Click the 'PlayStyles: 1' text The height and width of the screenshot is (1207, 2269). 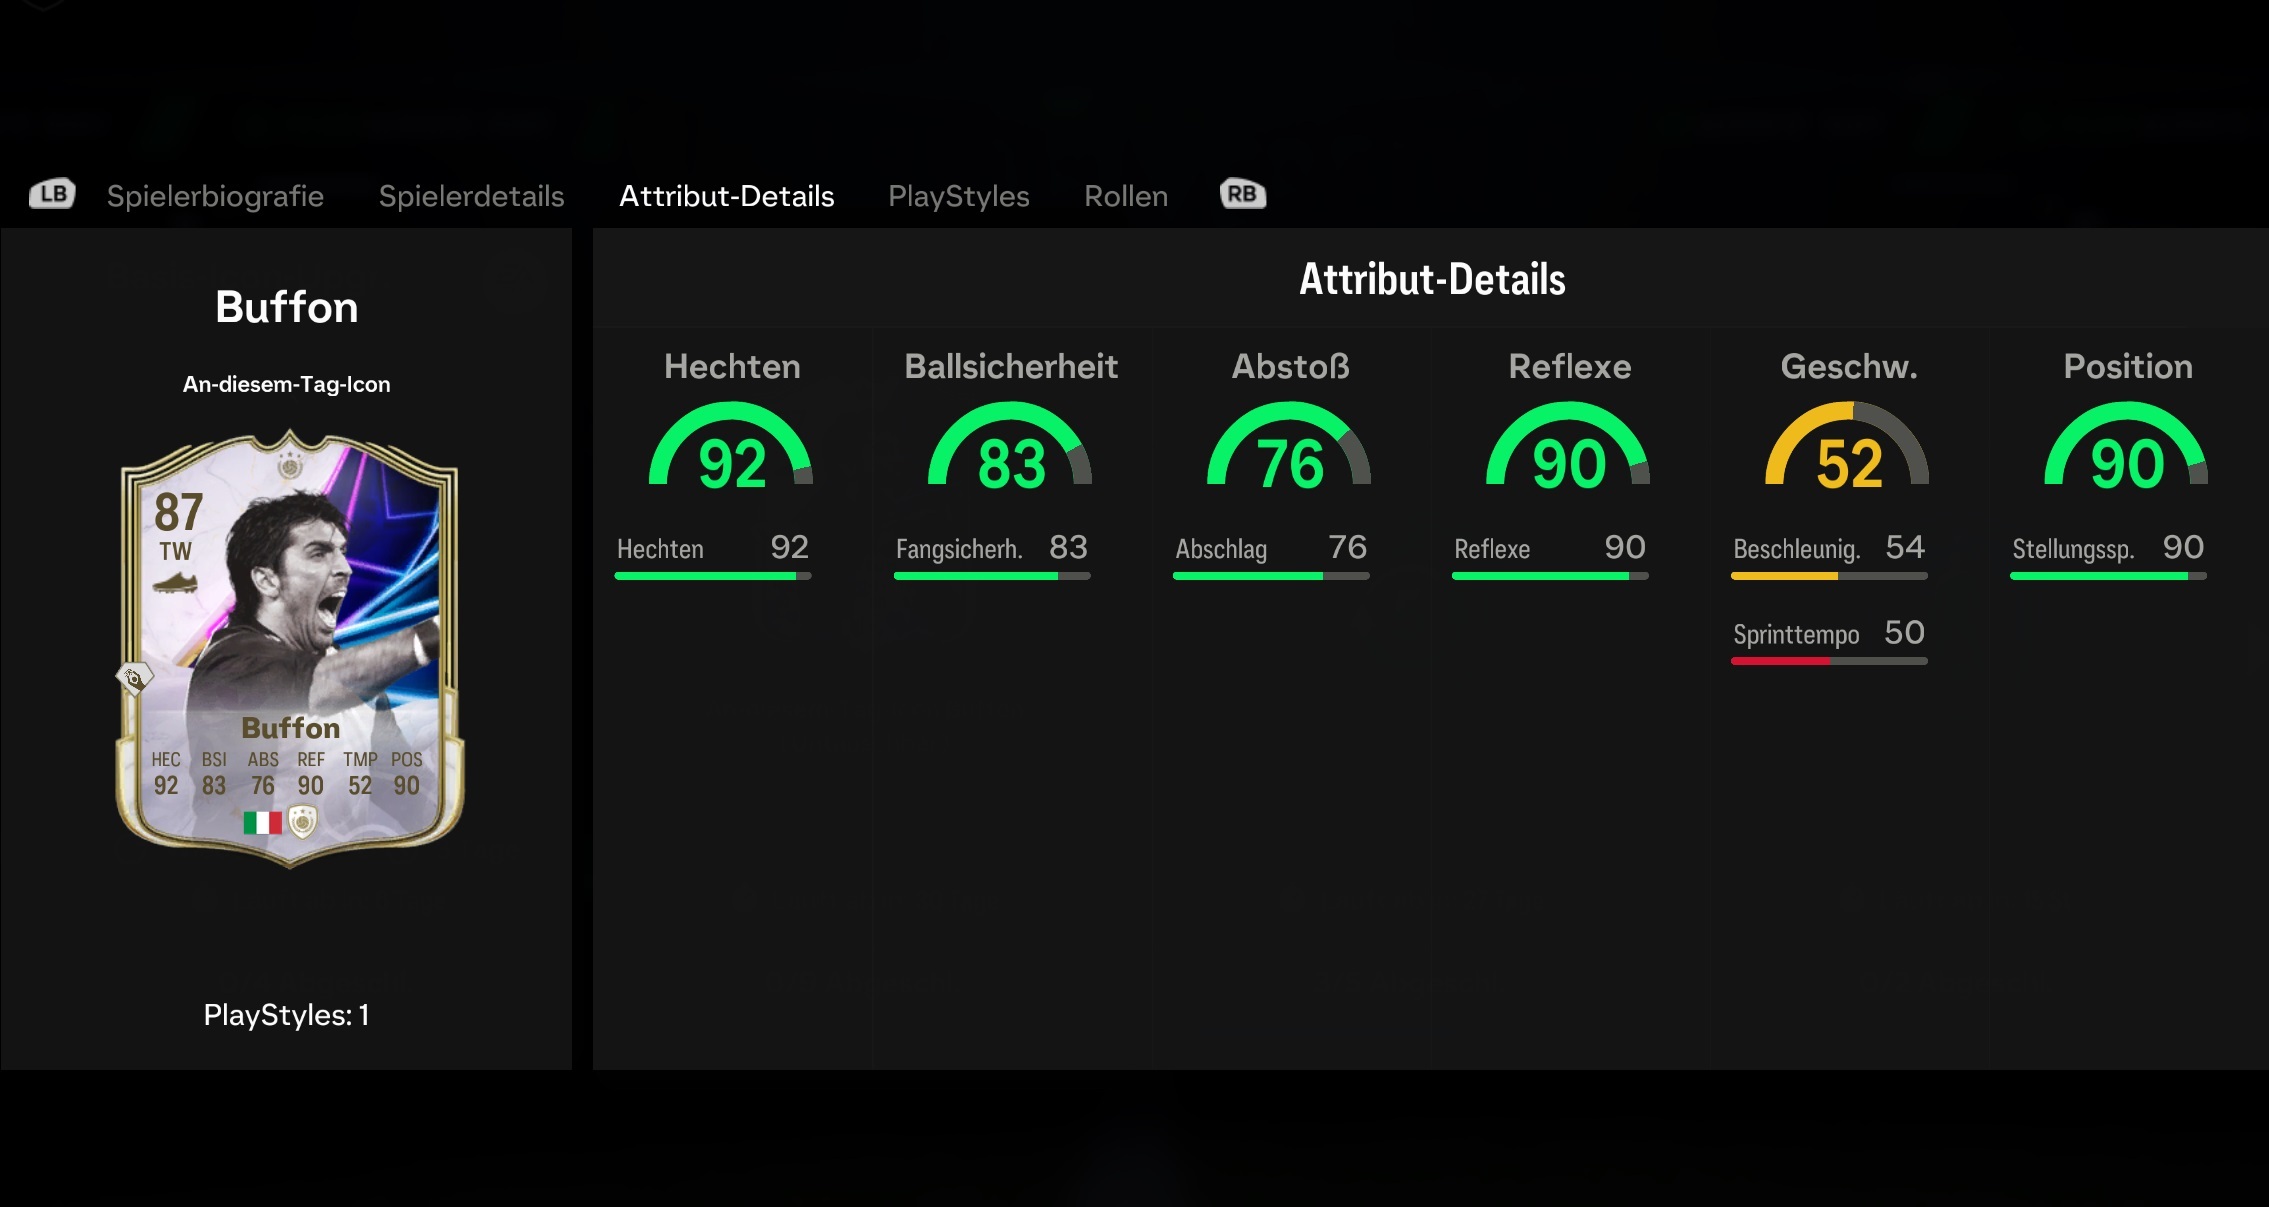[287, 1015]
